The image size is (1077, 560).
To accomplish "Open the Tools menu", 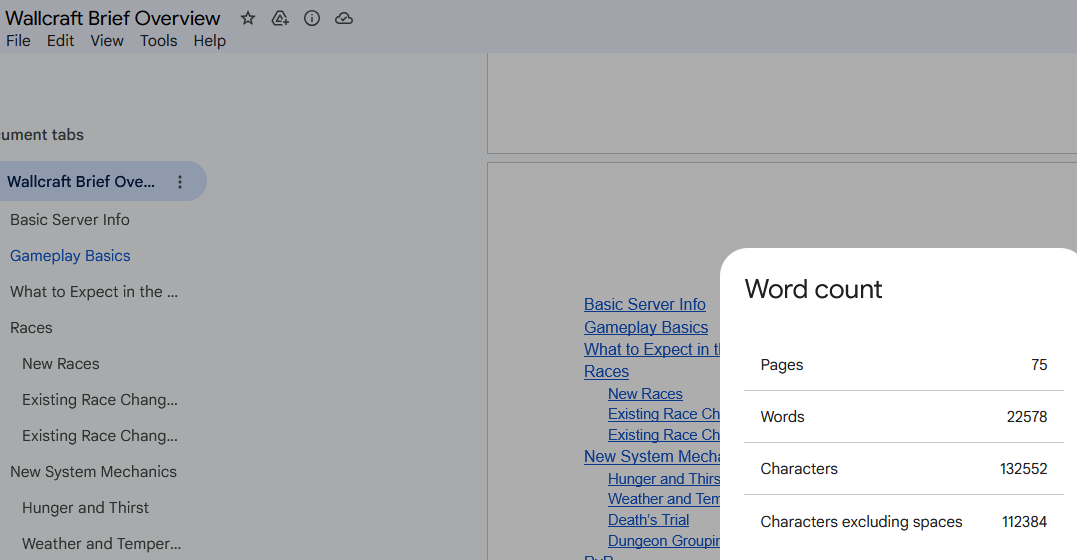I will coord(159,41).
